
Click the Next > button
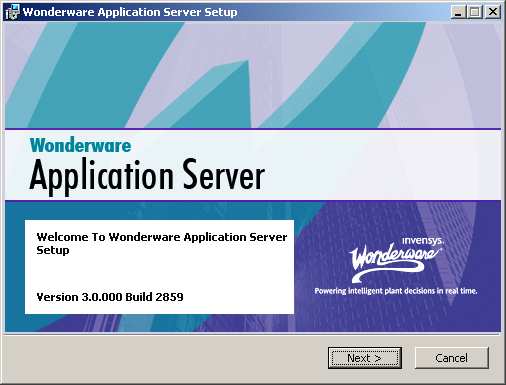365,358
